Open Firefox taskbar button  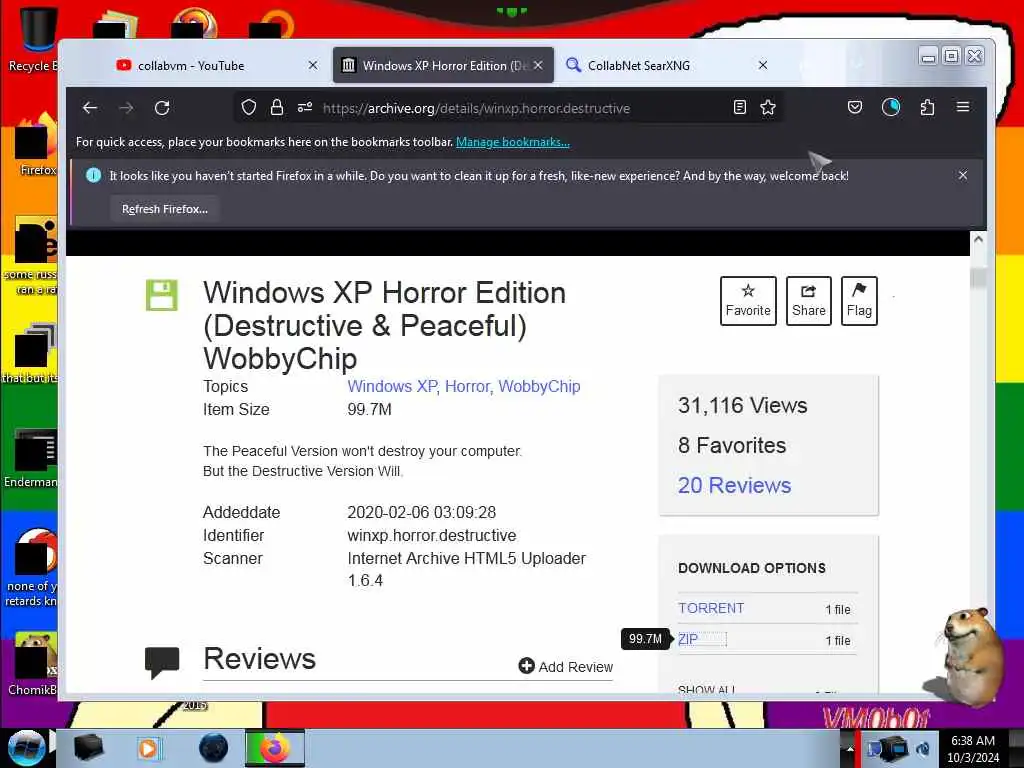point(275,748)
